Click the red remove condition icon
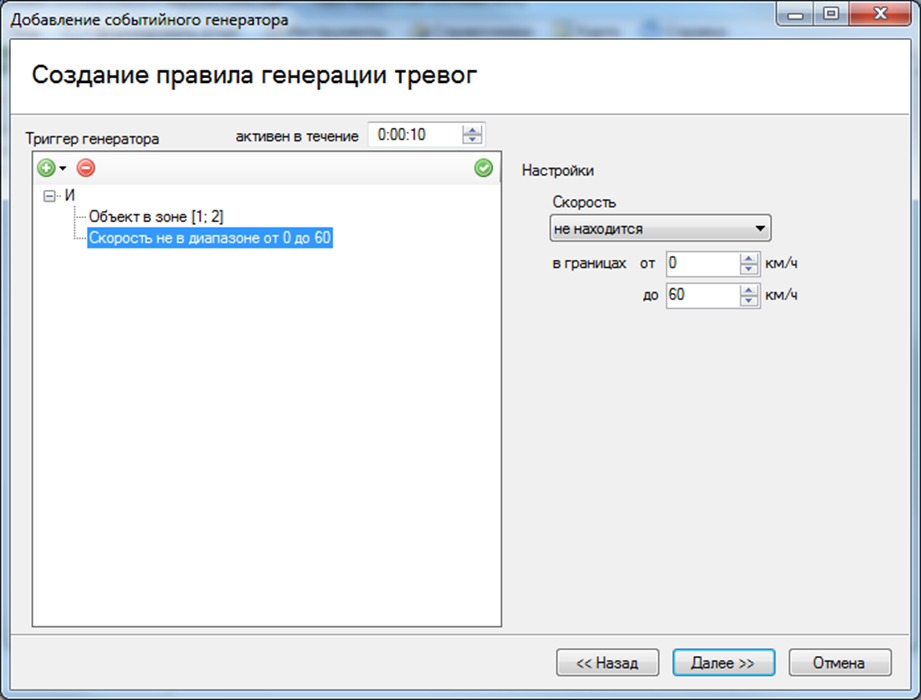The image size is (921, 700). coord(85,168)
